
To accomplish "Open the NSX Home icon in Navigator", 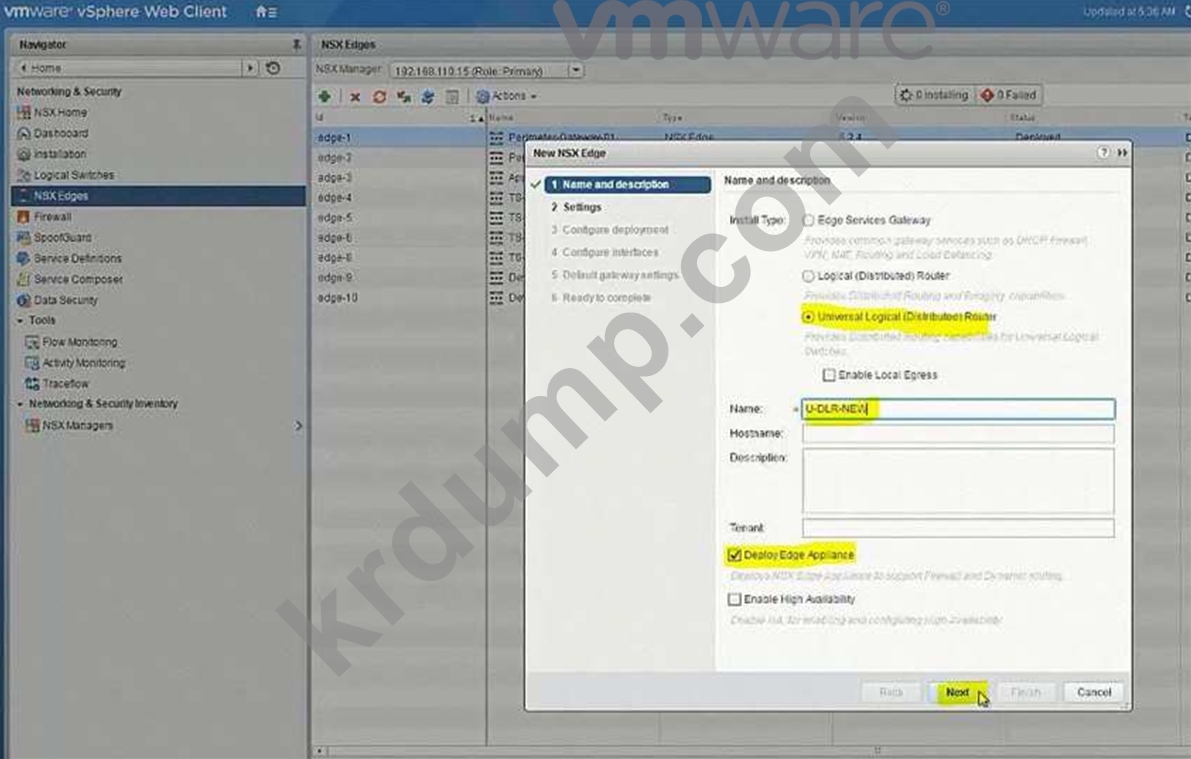I will pyautogui.click(x=24, y=112).
